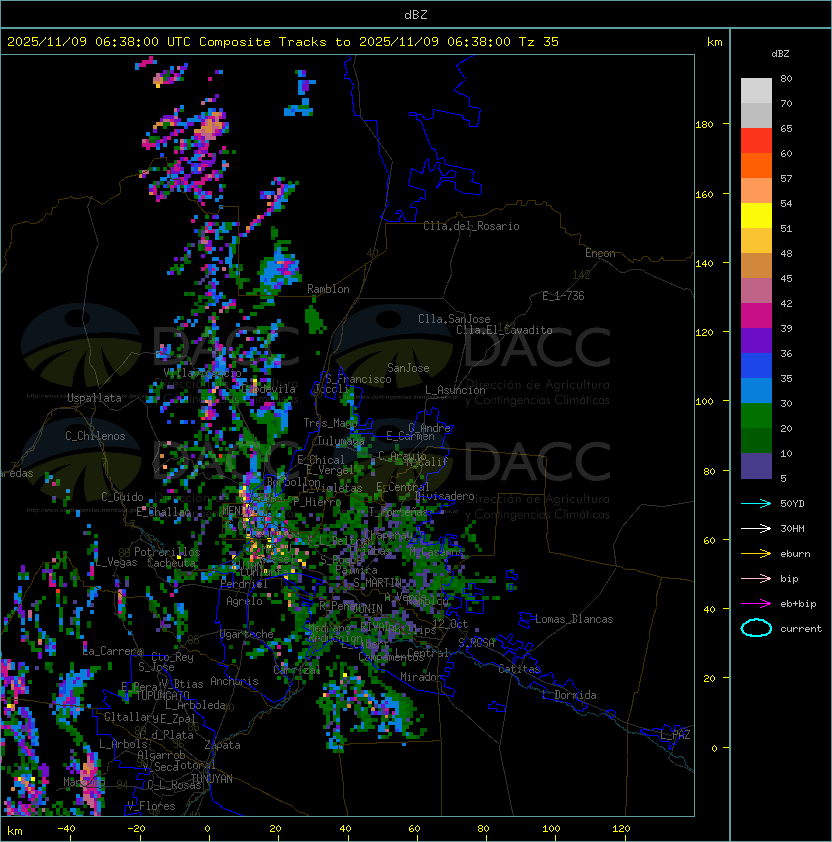The image size is (832, 842).
Task: Click the Uspallata map label
Action: point(94,398)
